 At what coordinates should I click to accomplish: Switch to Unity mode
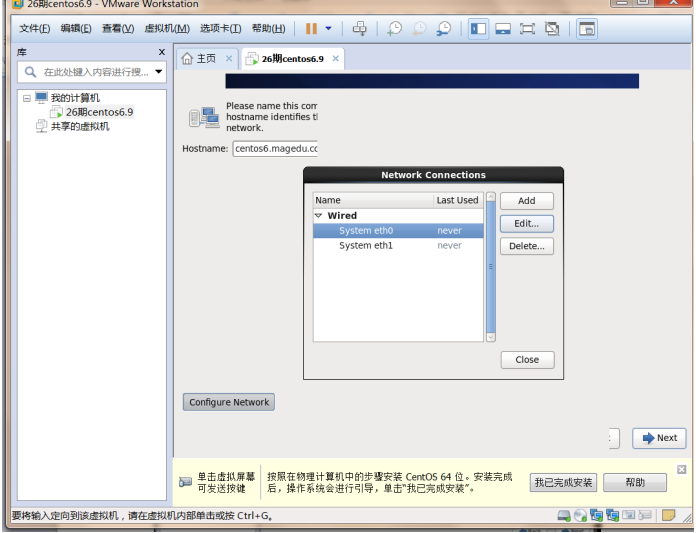coord(552,29)
